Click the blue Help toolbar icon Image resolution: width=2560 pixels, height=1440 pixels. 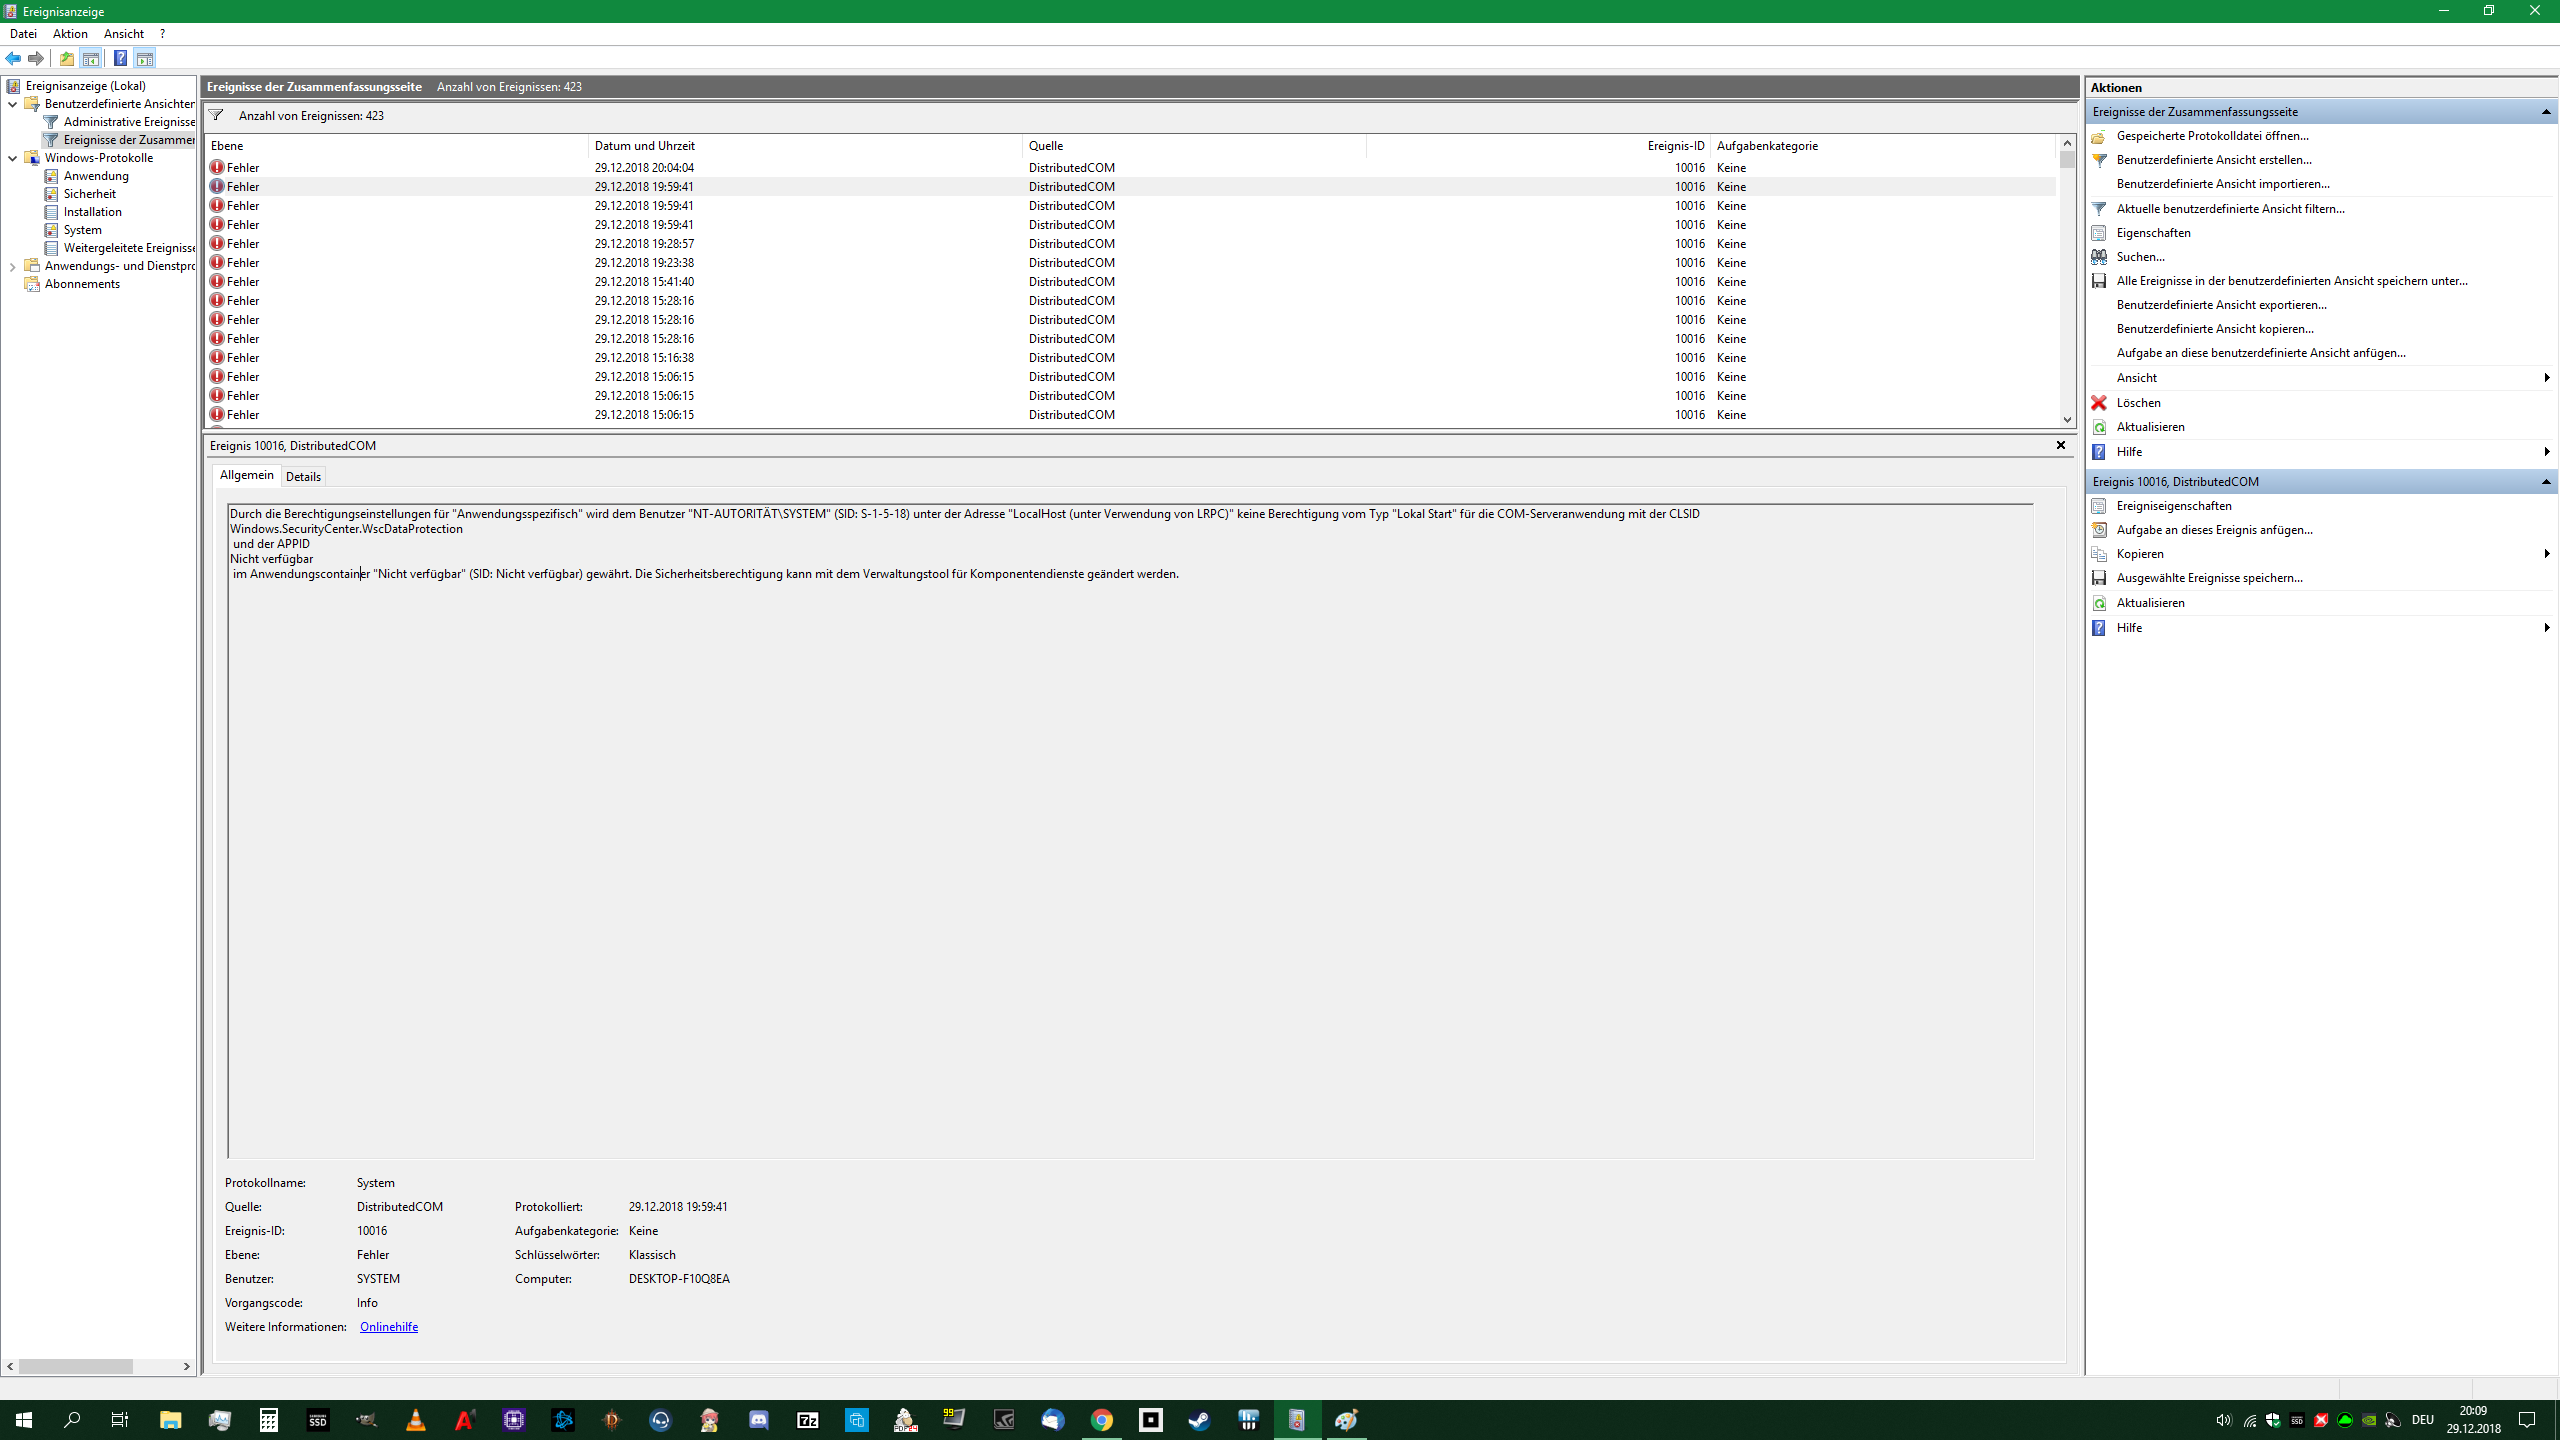tap(120, 58)
